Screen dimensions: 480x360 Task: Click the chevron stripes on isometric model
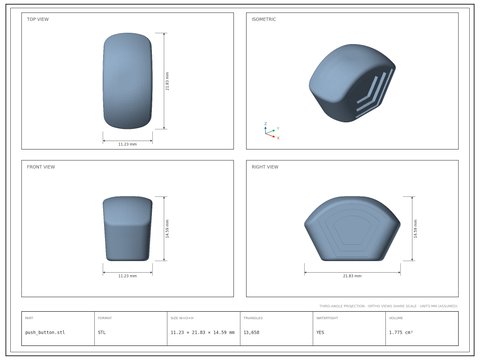(375, 93)
